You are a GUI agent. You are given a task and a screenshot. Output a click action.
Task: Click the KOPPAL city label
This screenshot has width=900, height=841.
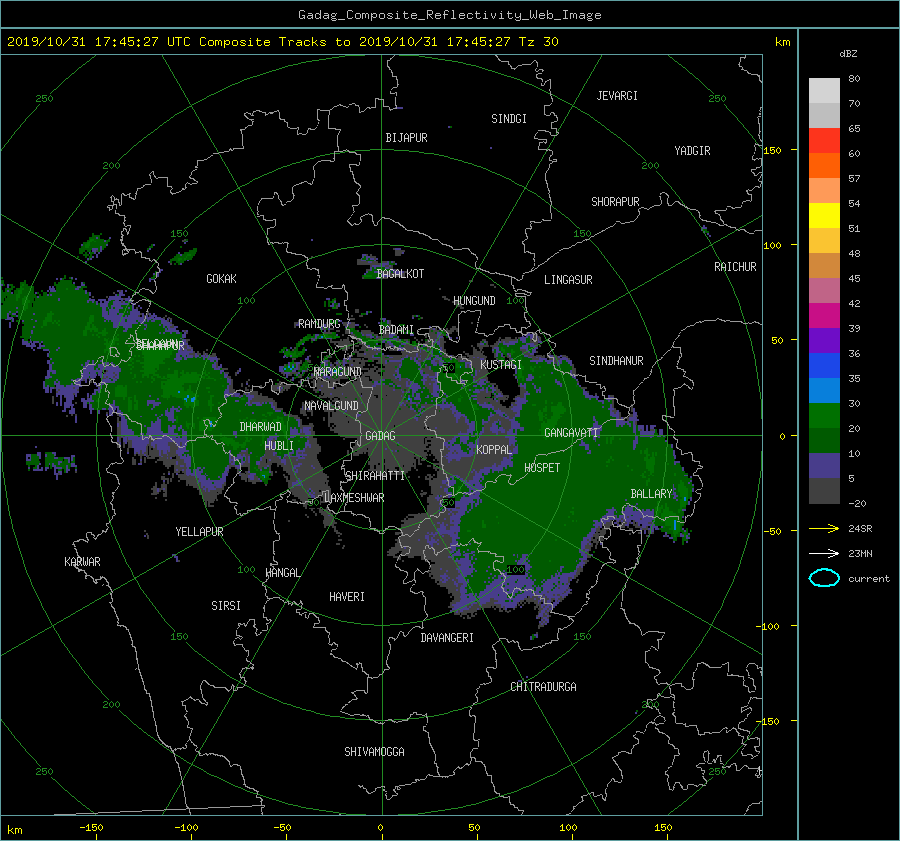click(x=494, y=449)
